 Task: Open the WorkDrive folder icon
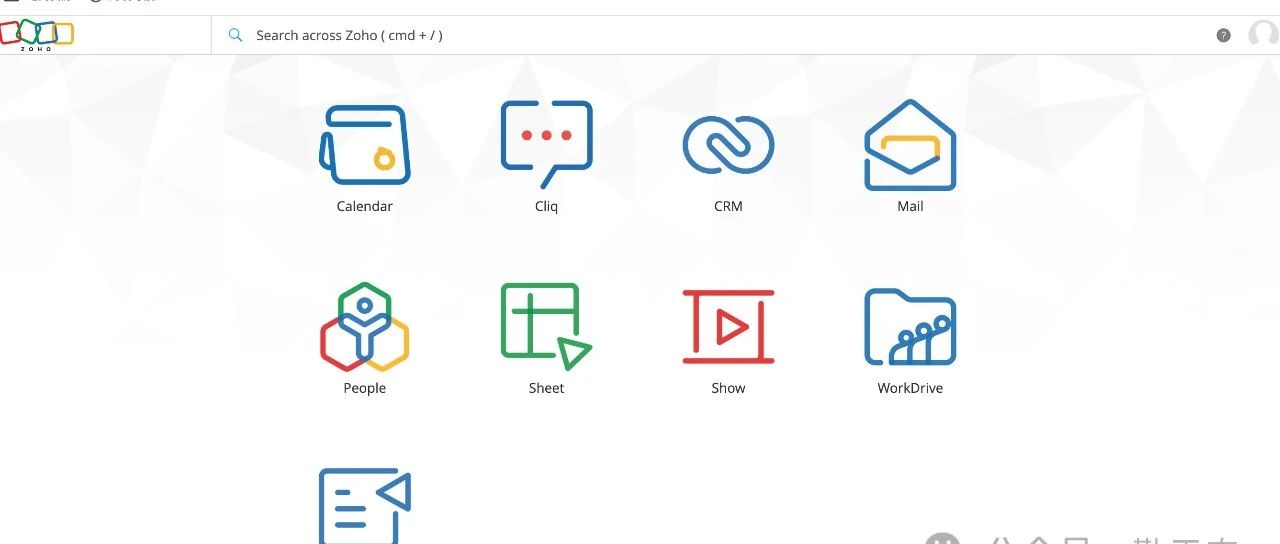(x=910, y=327)
